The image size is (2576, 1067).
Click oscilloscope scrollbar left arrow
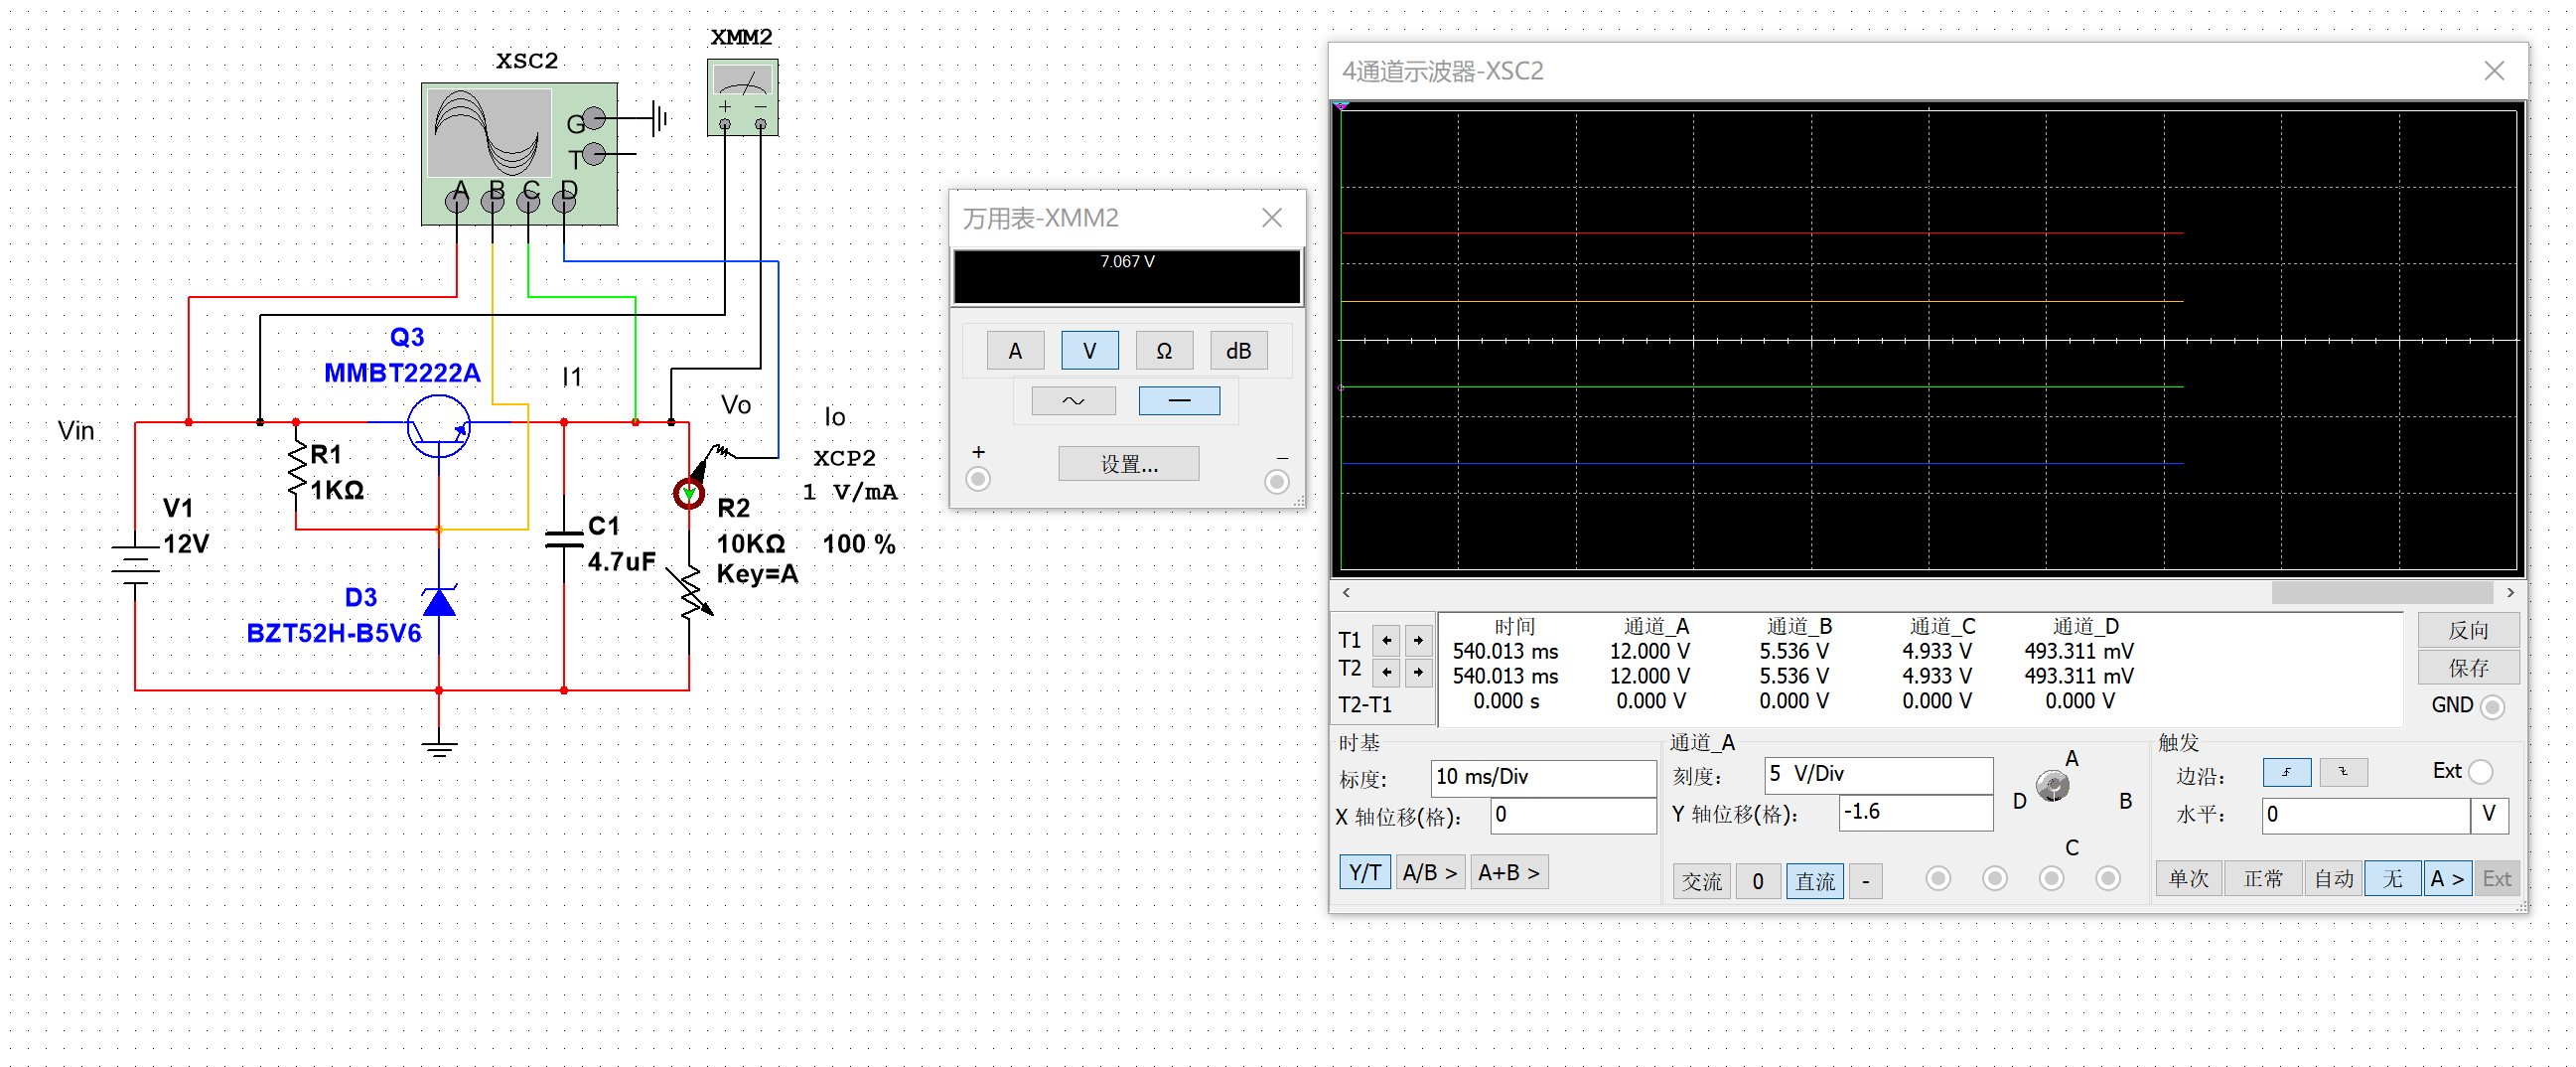pyautogui.click(x=1347, y=593)
